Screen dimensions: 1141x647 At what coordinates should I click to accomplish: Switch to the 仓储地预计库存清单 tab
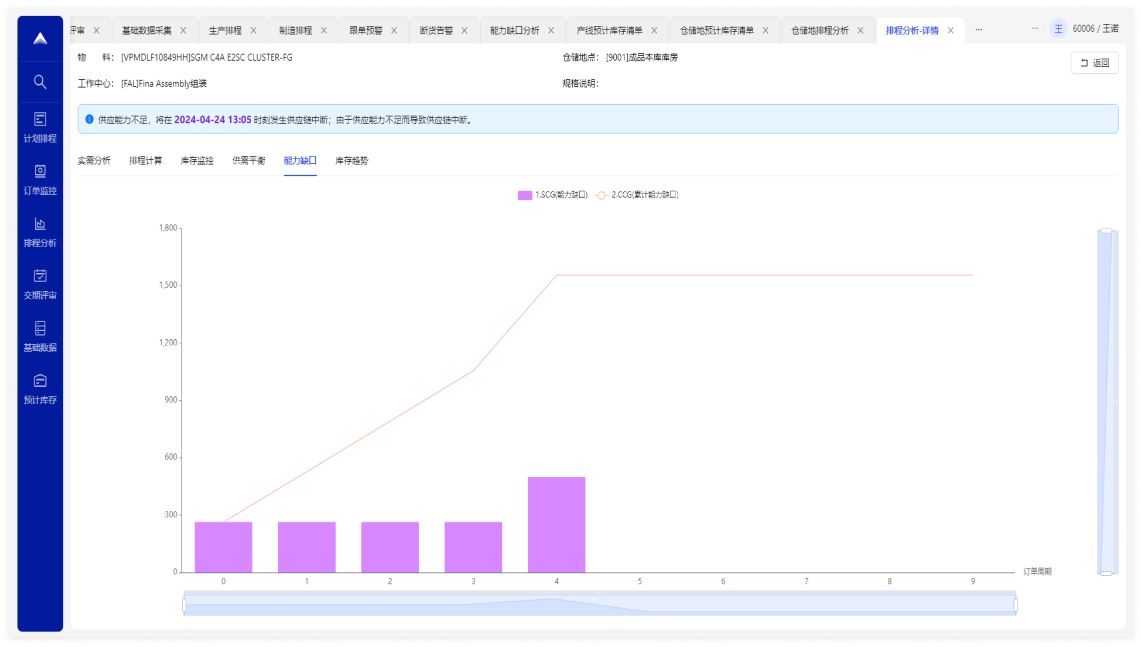coord(717,31)
